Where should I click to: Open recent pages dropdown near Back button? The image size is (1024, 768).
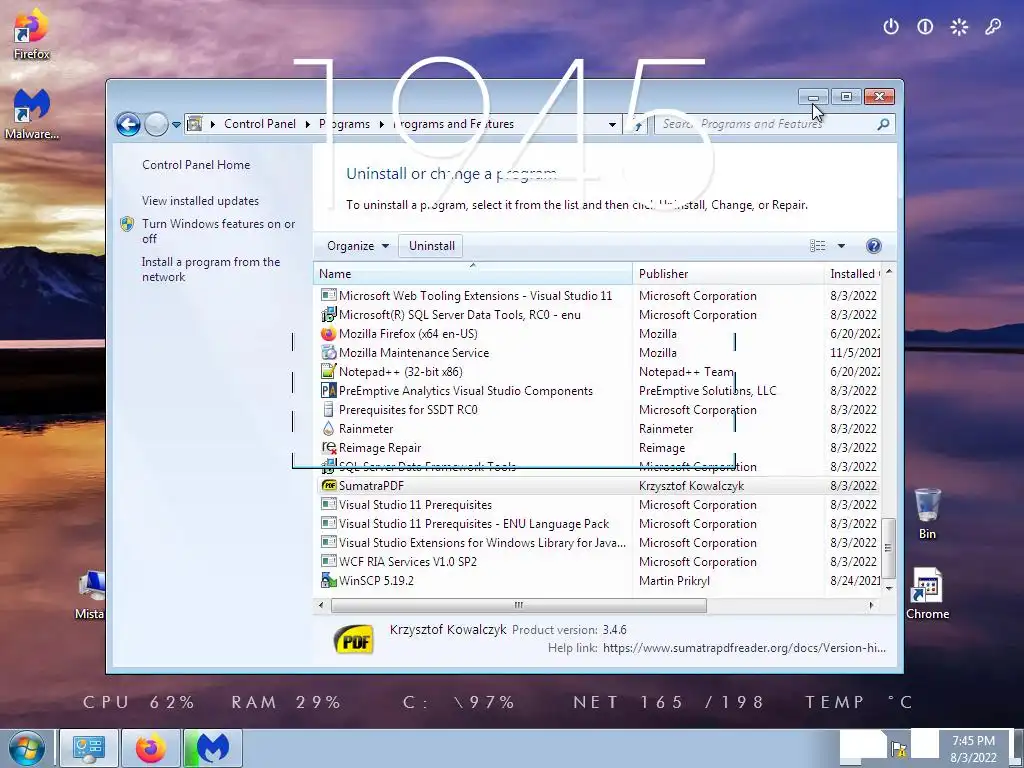coord(176,124)
